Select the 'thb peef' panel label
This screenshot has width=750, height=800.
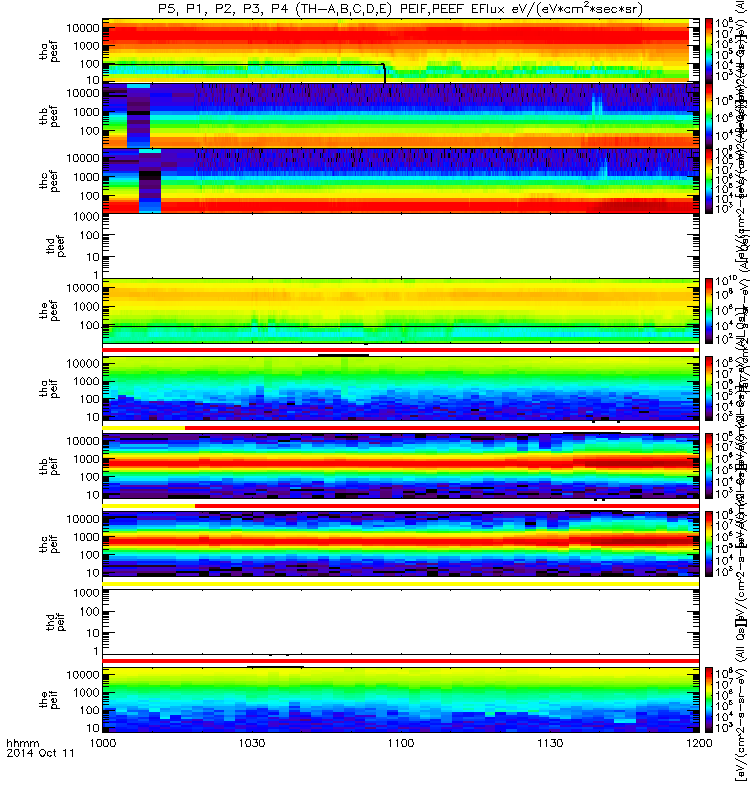49,116
